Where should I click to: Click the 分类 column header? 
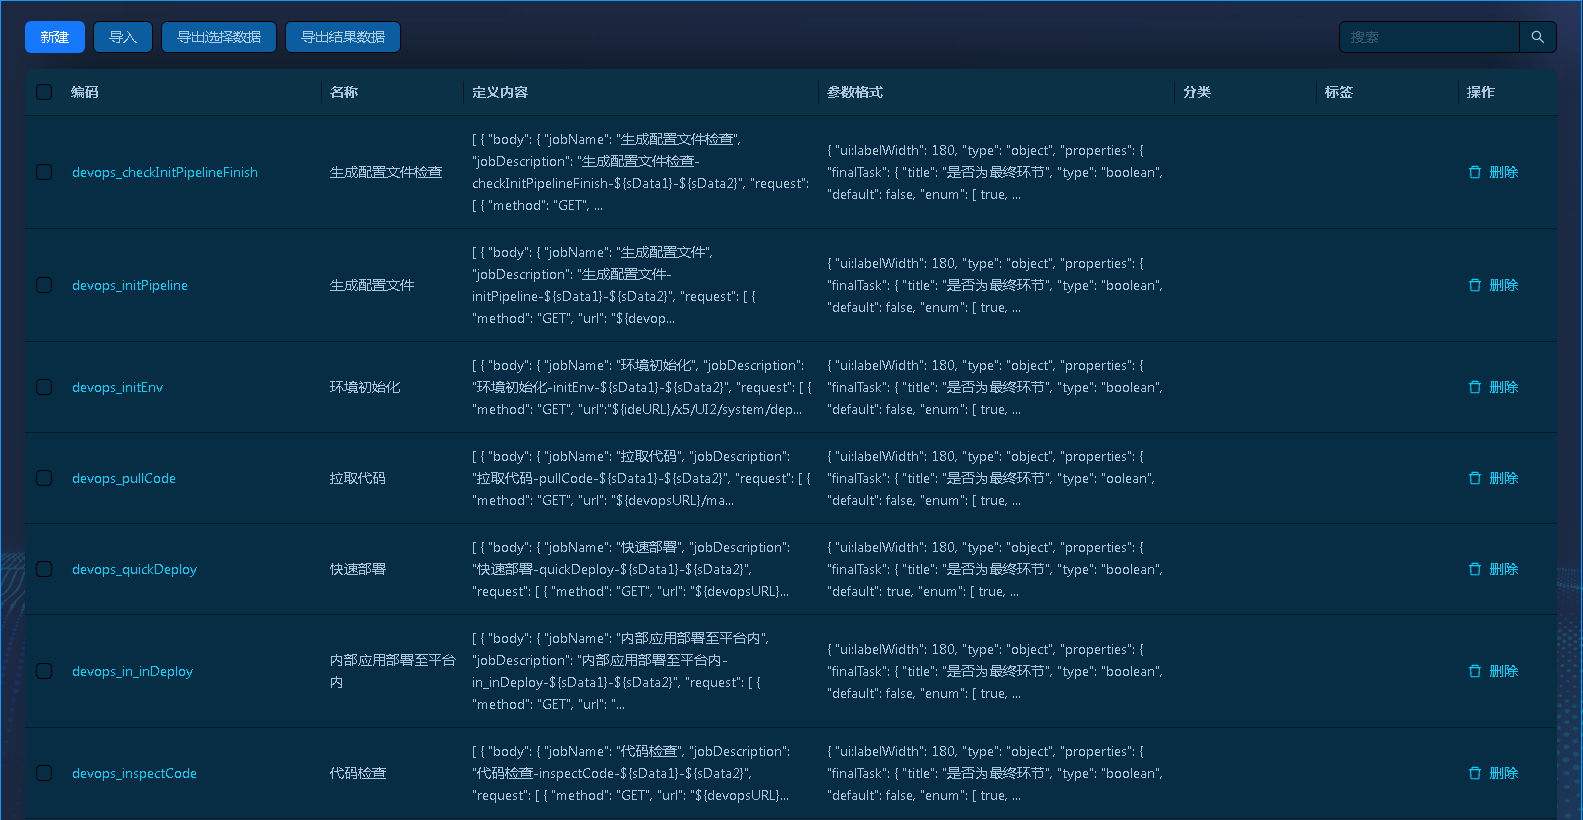pyautogui.click(x=1197, y=92)
